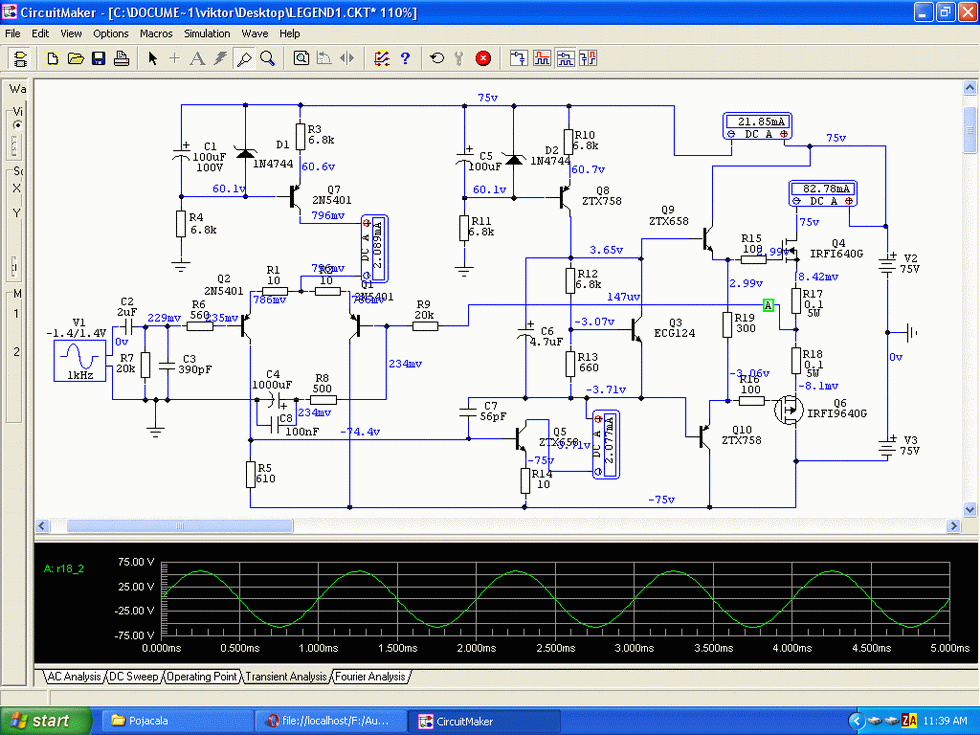Mirror selected part icon

click(x=347, y=59)
